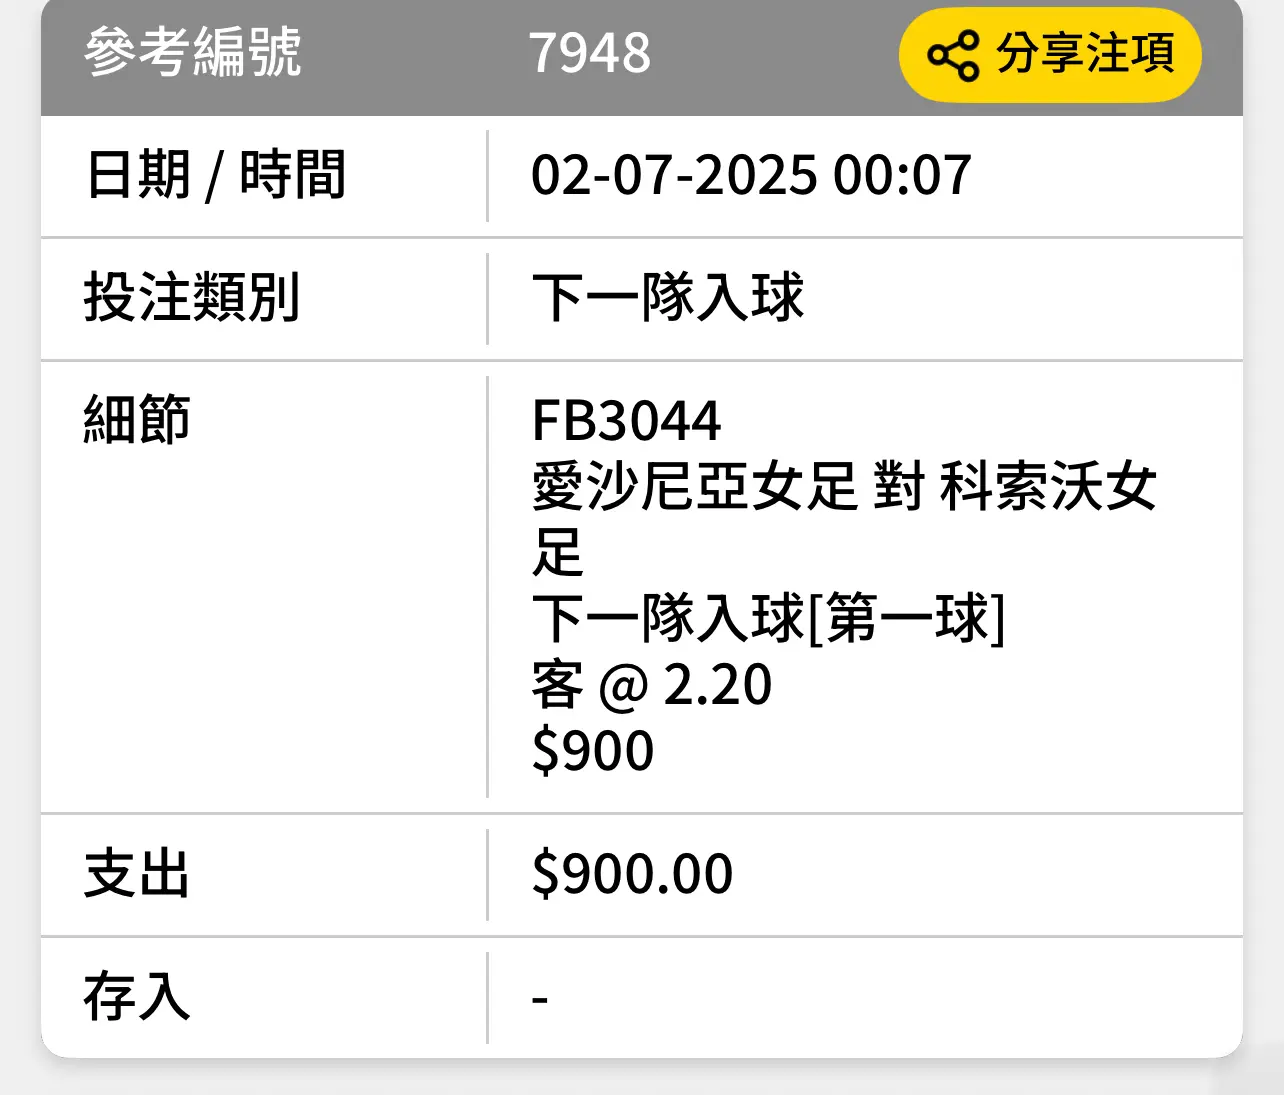Select bet type value 下一隊入球
The image size is (1284, 1095).
667,298
